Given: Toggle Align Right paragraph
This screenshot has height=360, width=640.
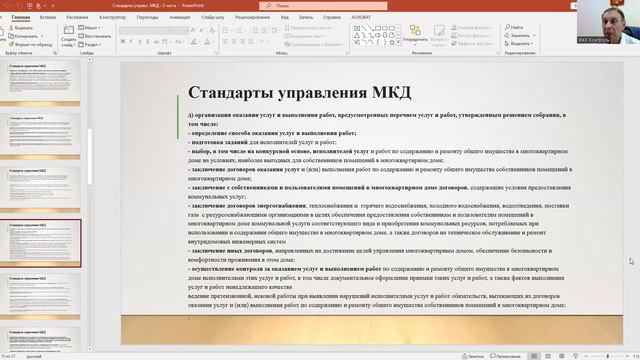Looking at the screenshot, I should click(242, 42).
